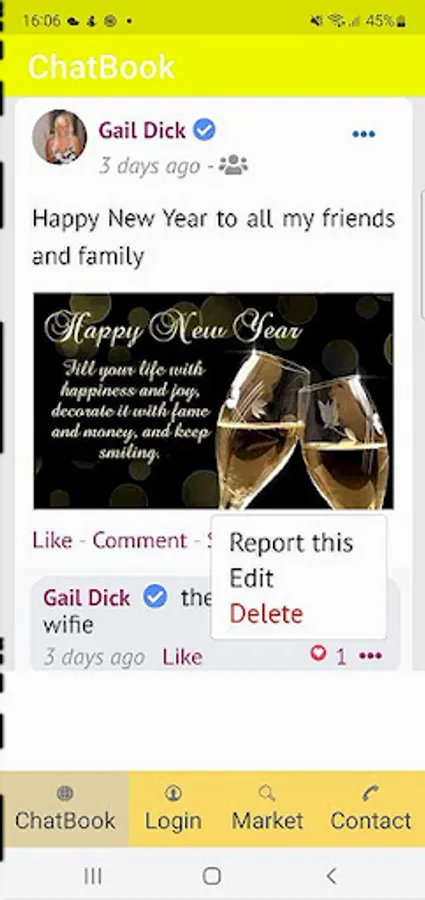Screen dimensions: 425x900
Task: Tap the verified badge beside post author
Action: 204,130
